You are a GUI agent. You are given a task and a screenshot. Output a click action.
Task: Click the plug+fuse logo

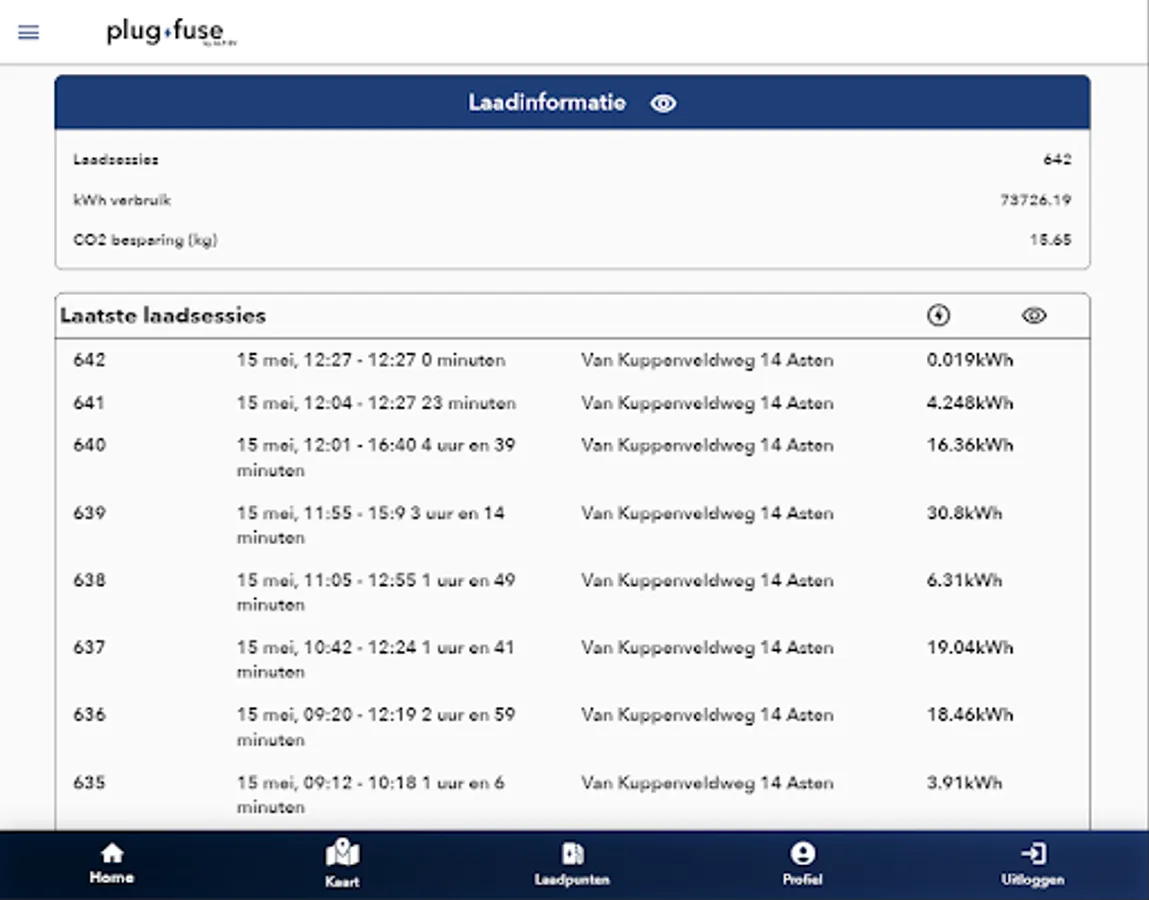point(171,32)
